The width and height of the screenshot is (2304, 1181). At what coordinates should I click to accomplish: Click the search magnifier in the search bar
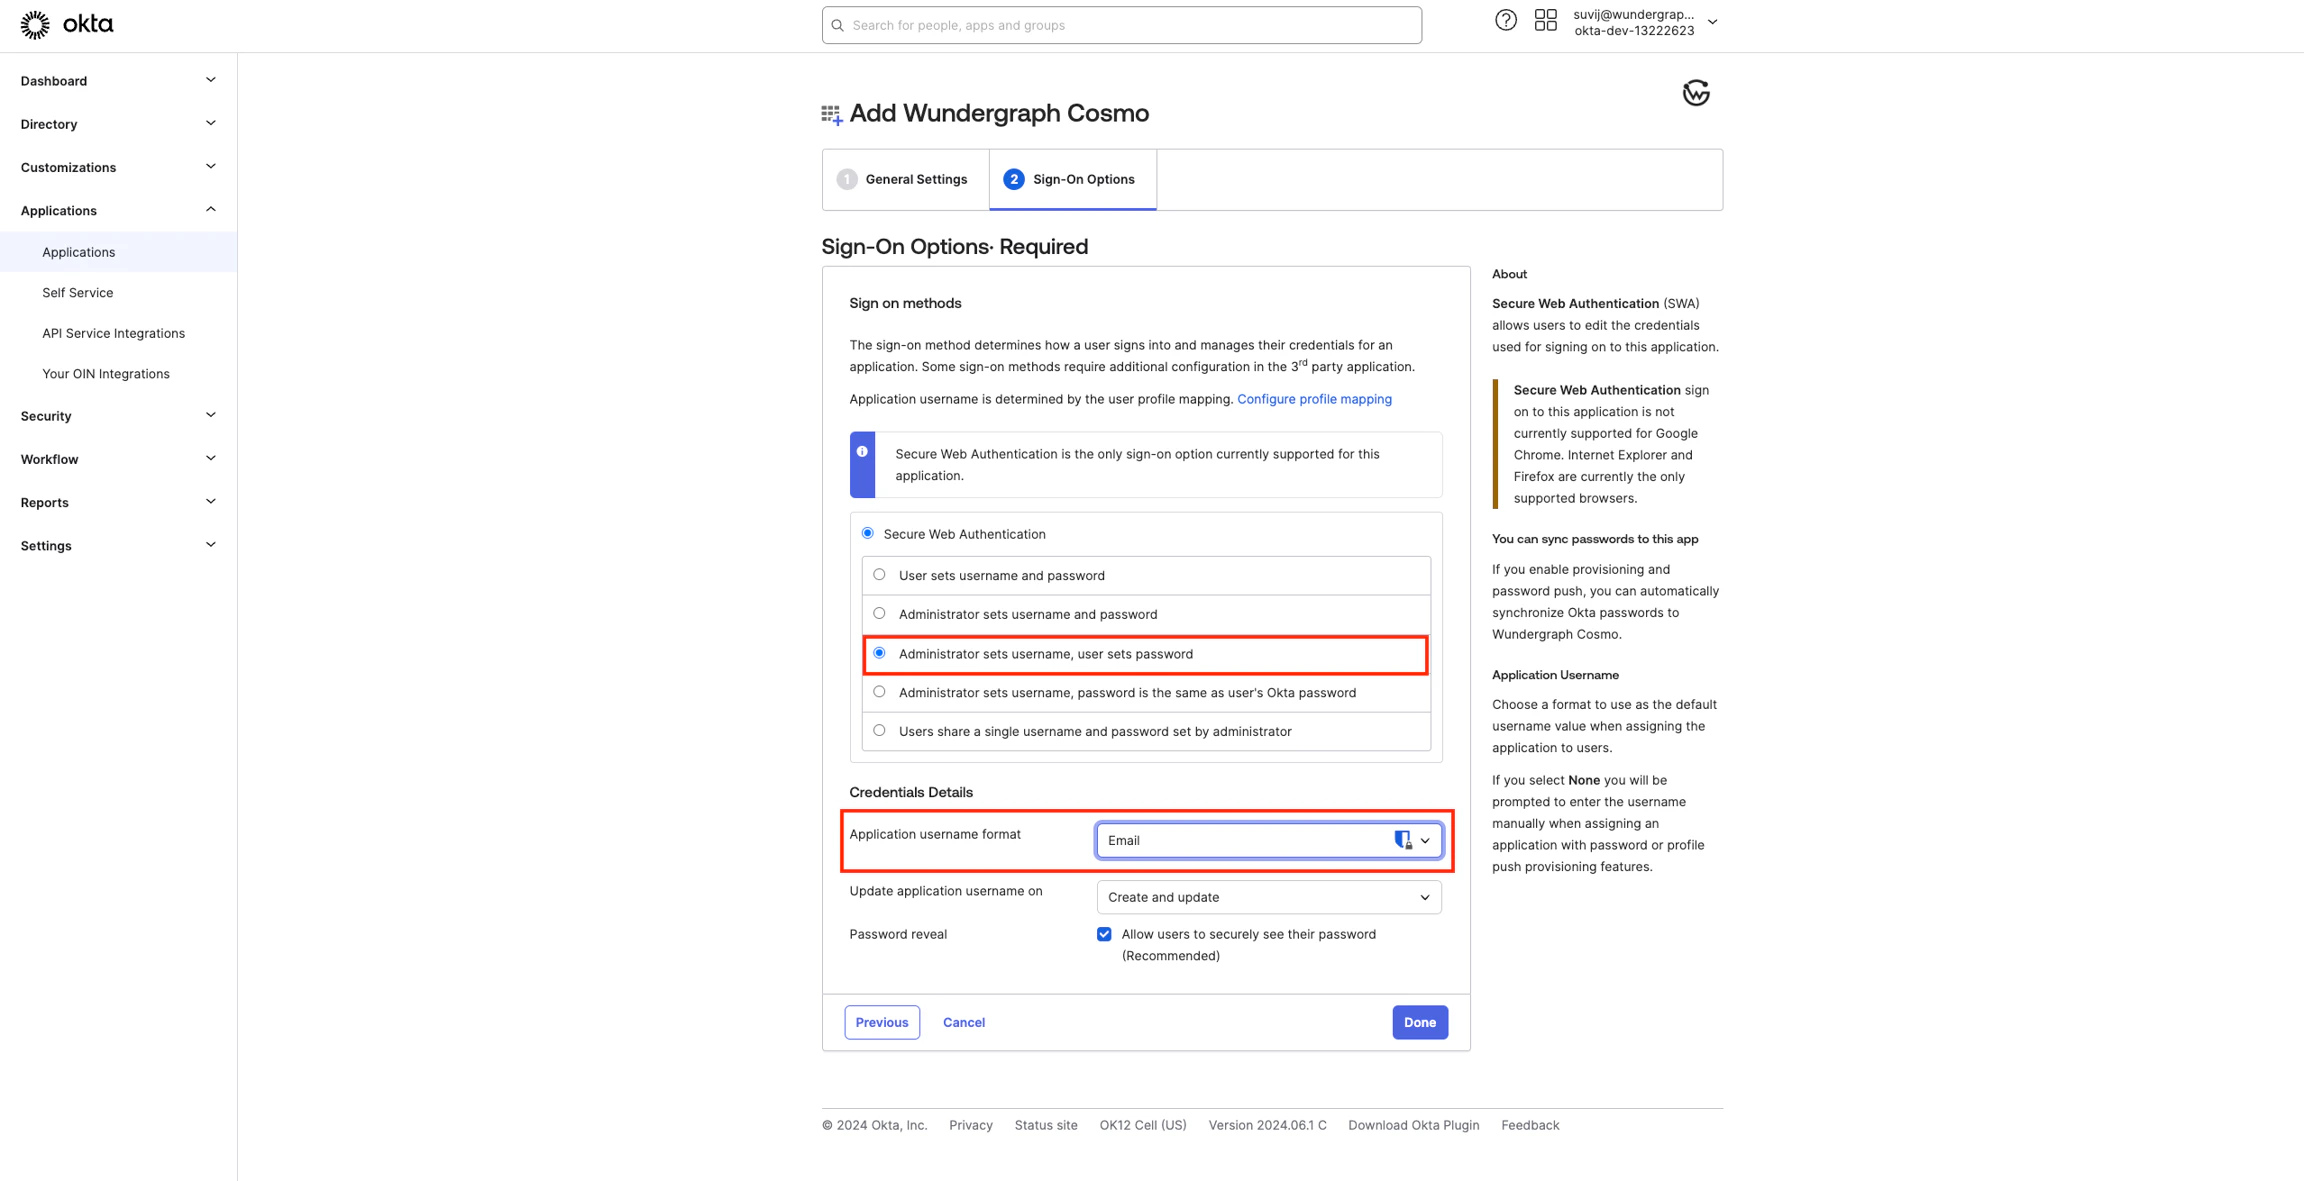coord(838,25)
